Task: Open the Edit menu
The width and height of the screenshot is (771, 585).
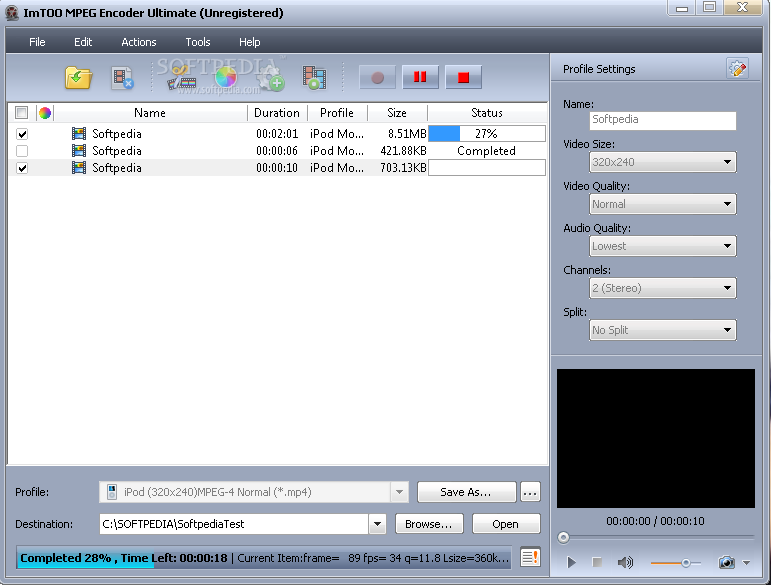Action: (83, 42)
